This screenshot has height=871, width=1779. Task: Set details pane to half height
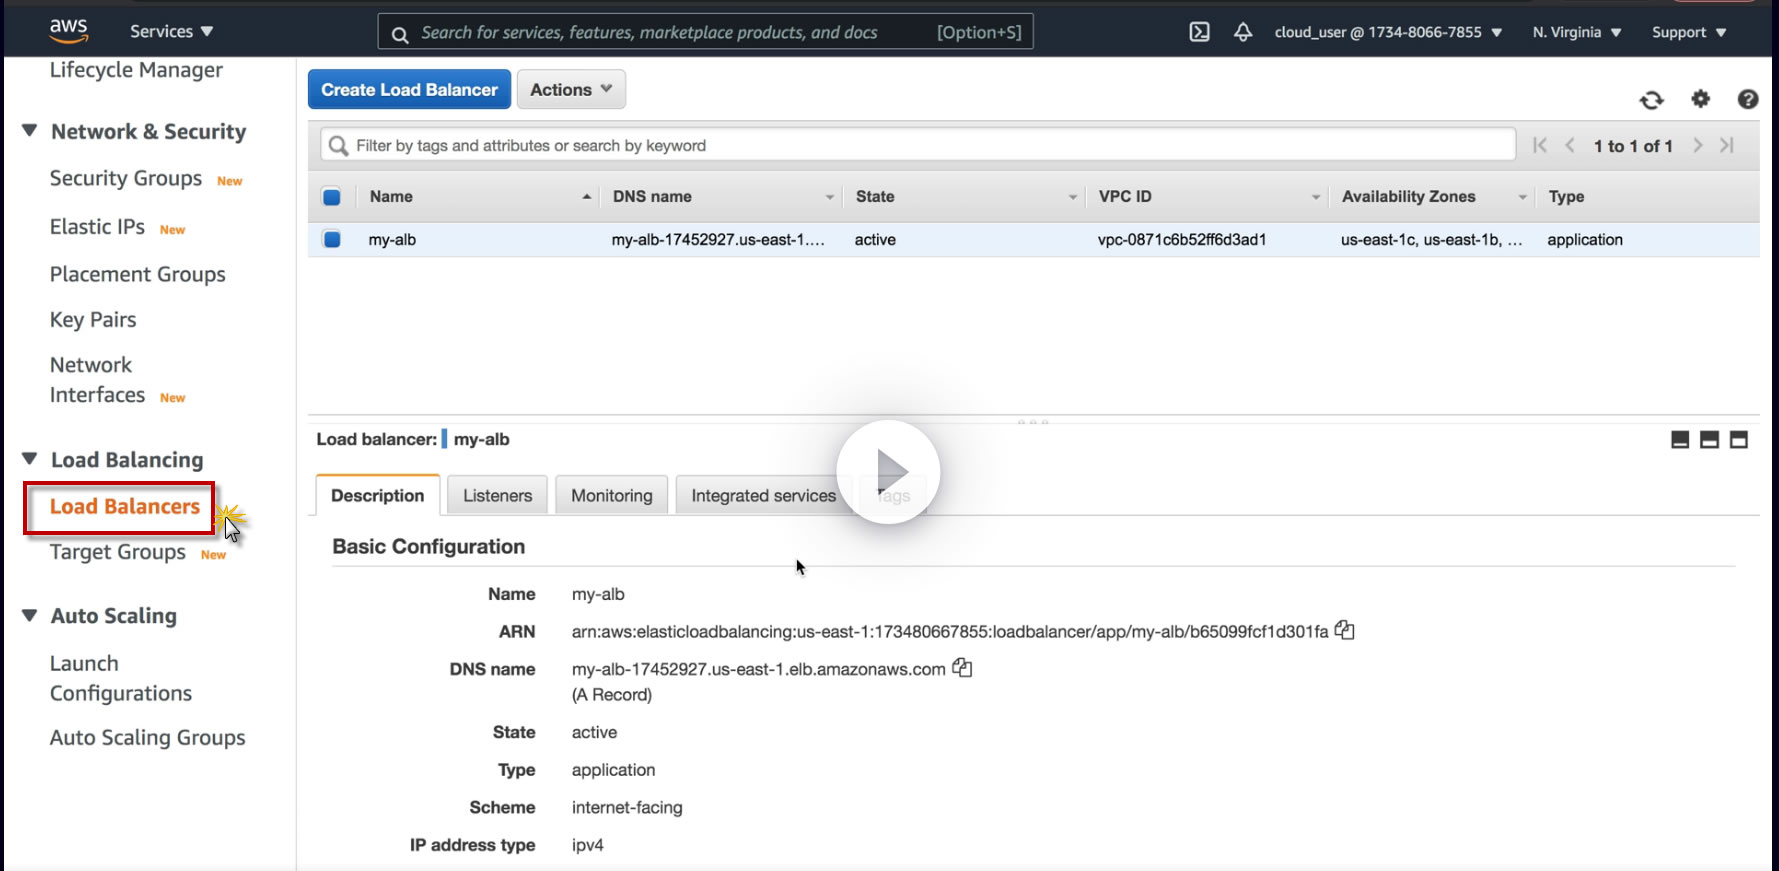pyautogui.click(x=1710, y=440)
